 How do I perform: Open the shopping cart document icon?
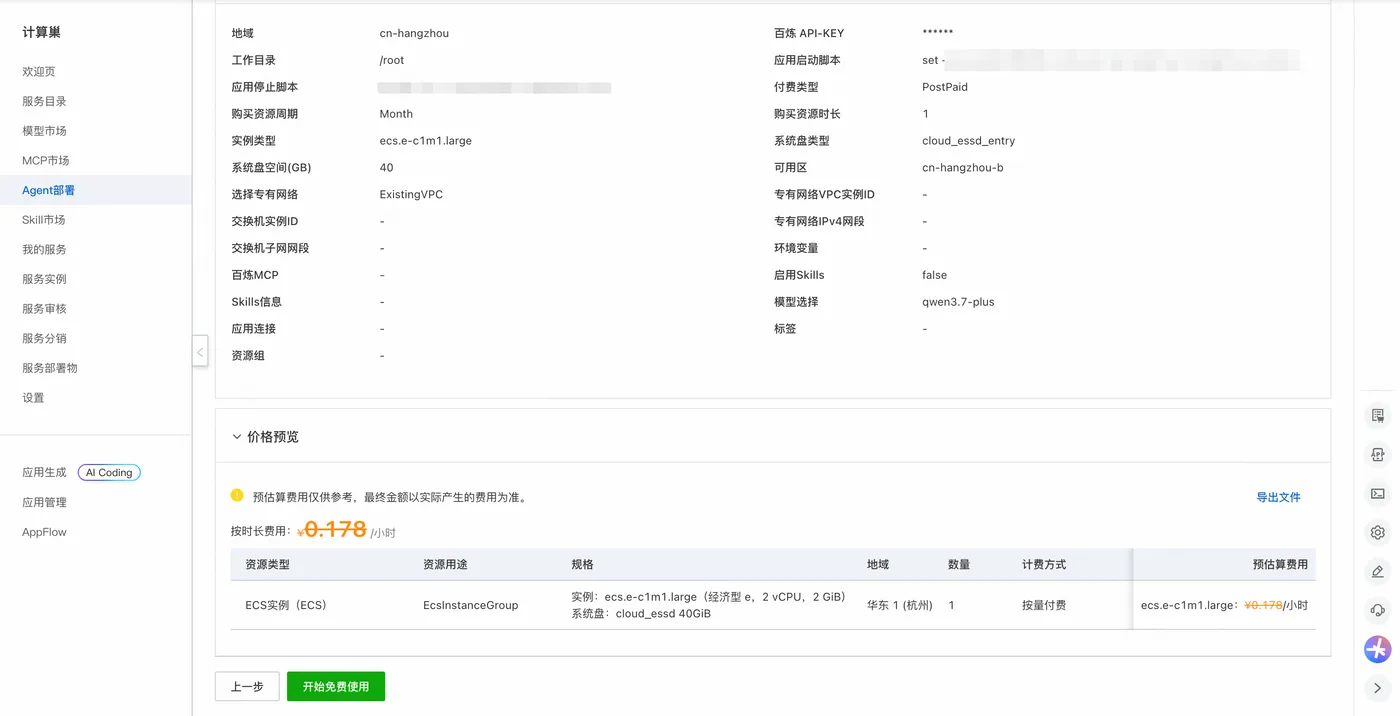coord(1377,415)
